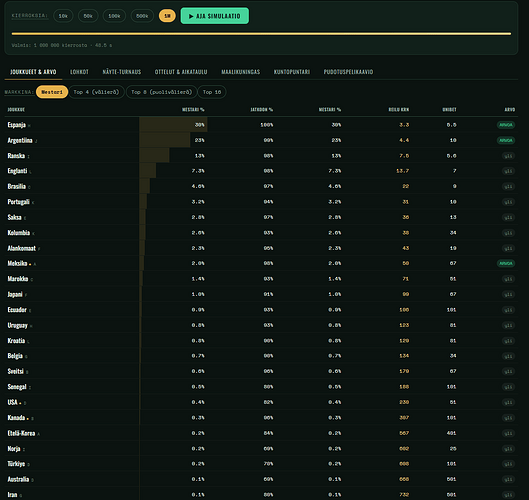Image resolution: width=529 pixels, height=500 pixels.
Task: Select the 1M rounds pill
Action: (x=167, y=16)
